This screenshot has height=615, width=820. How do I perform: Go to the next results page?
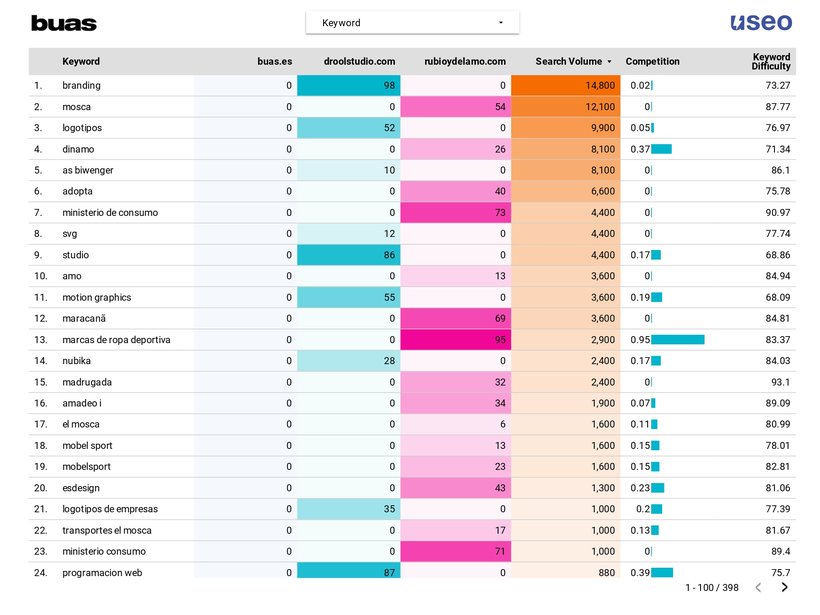[x=784, y=587]
